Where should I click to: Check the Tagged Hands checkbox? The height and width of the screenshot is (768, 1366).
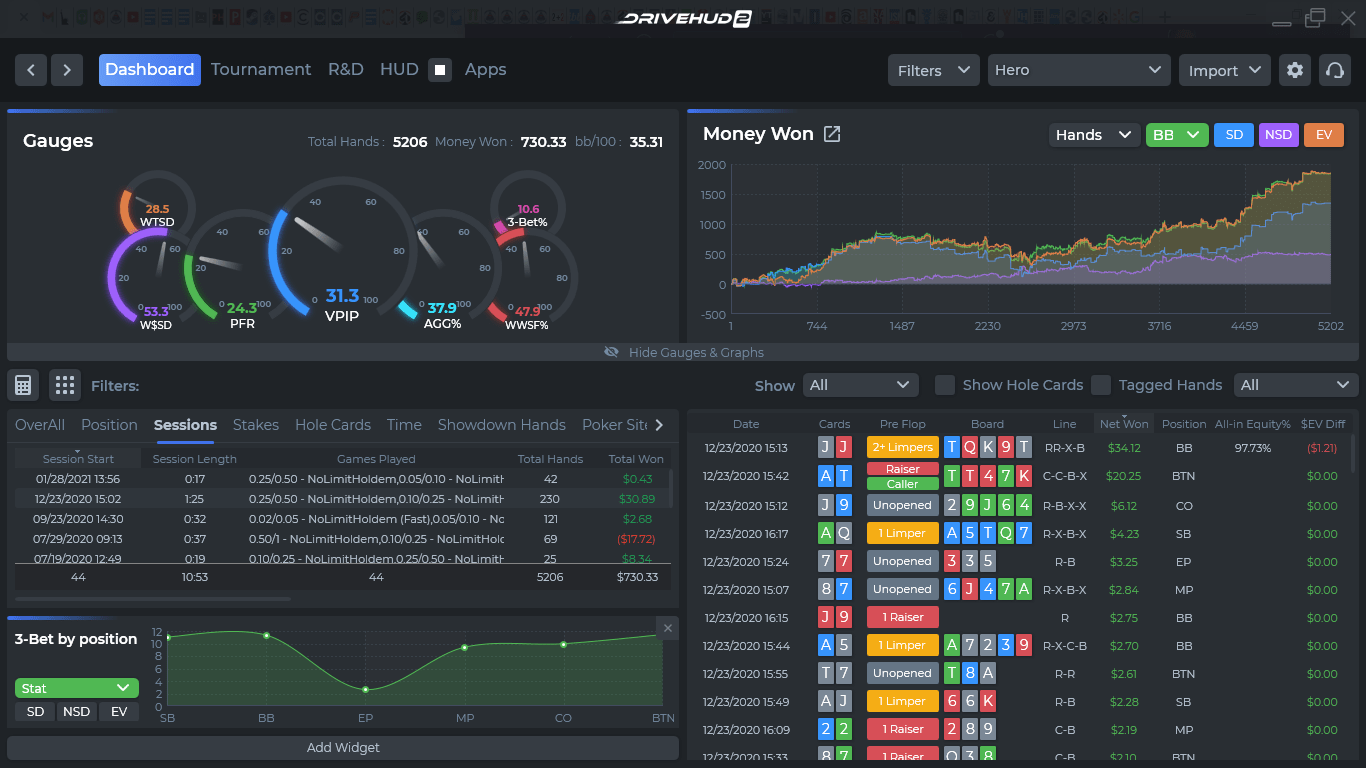tap(1101, 384)
